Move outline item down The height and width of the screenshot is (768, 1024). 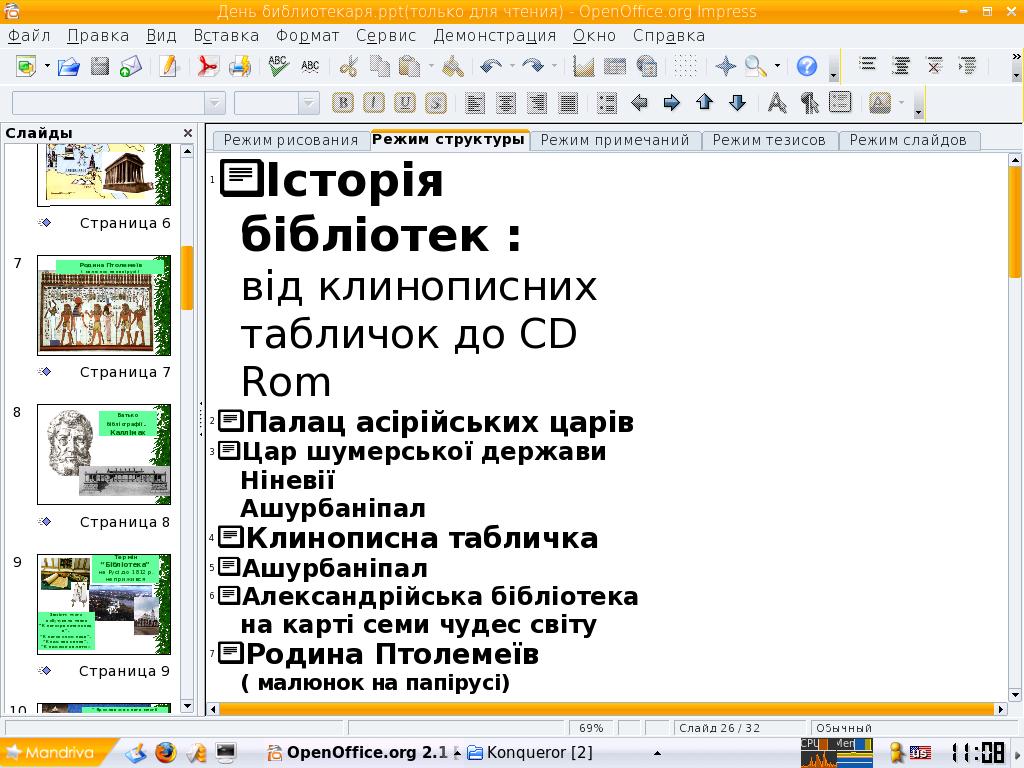tap(737, 103)
